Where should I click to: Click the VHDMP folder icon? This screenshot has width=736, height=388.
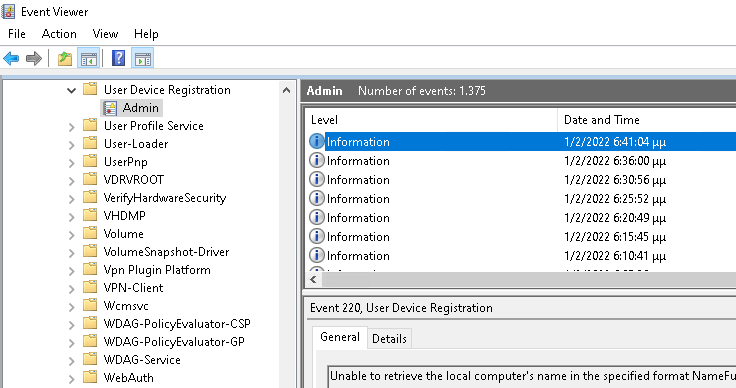point(90,215)
